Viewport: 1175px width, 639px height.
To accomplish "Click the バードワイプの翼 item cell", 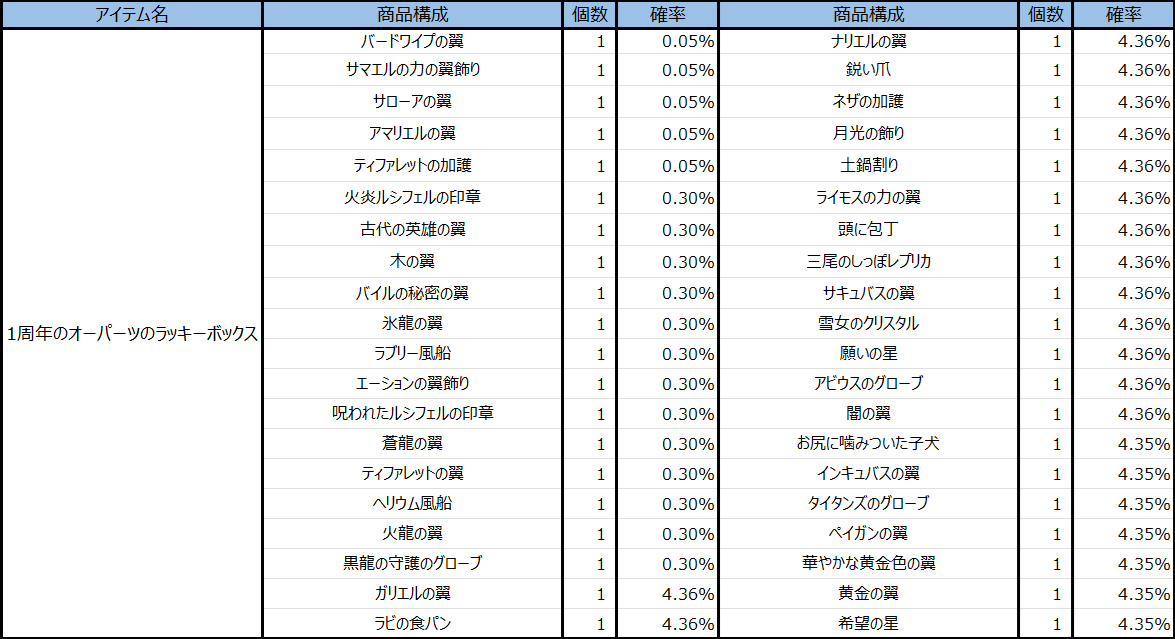I will pos(412,42).
